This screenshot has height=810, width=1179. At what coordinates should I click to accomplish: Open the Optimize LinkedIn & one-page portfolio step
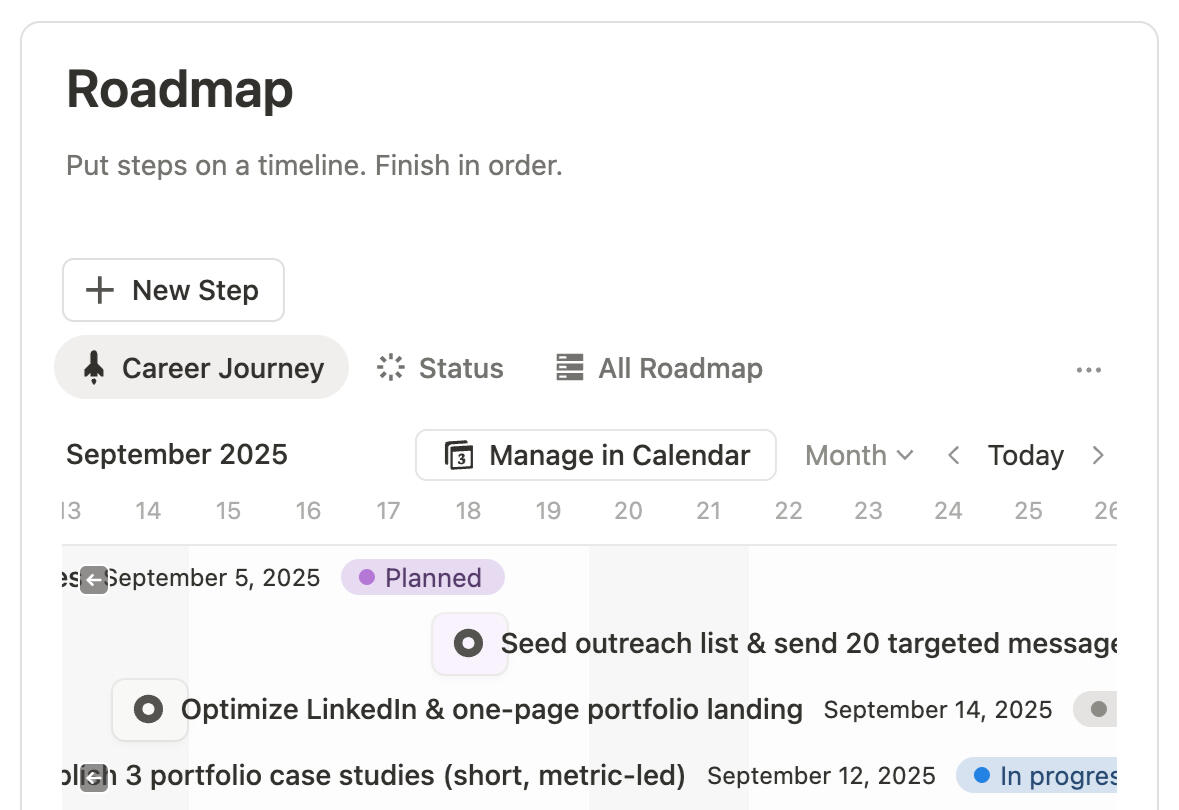pos(491,710)
